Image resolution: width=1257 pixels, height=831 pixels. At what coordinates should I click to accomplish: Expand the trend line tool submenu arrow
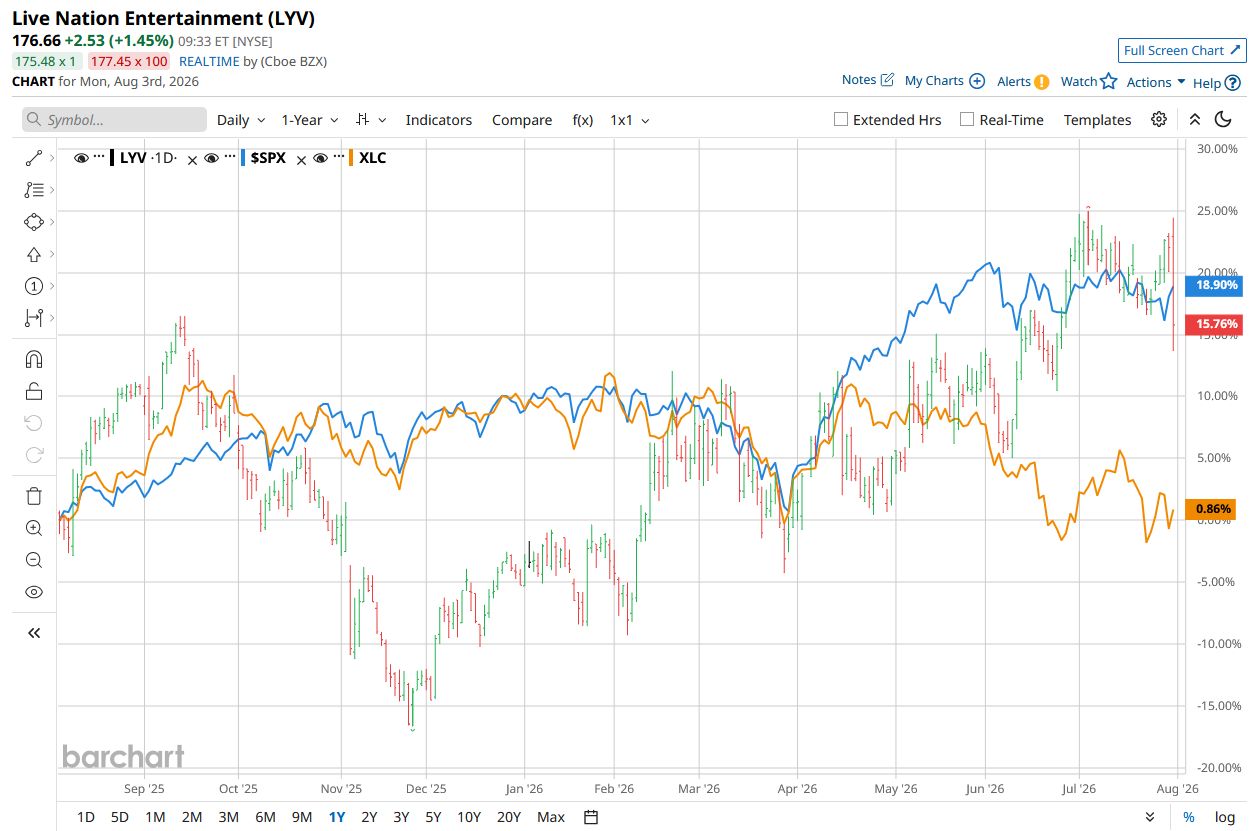point(52,158)
